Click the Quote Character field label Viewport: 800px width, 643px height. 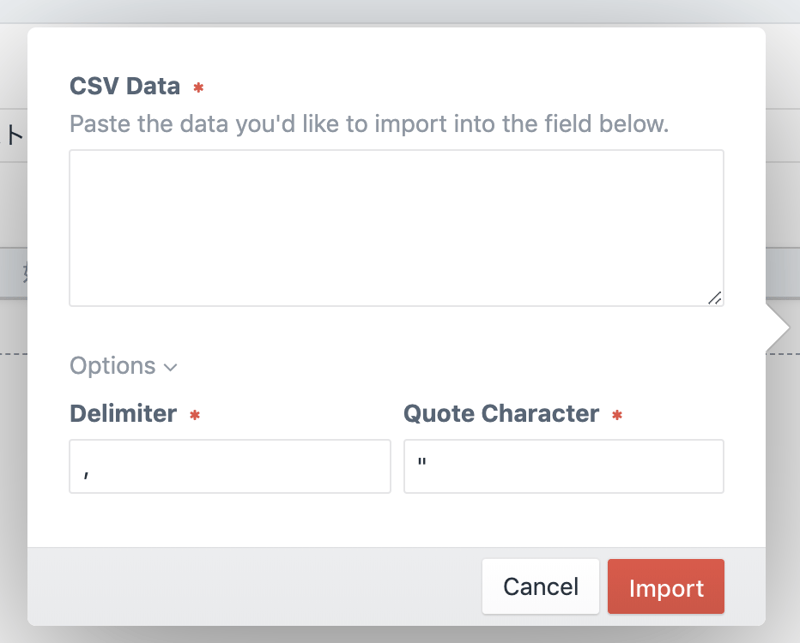point(501,414)
